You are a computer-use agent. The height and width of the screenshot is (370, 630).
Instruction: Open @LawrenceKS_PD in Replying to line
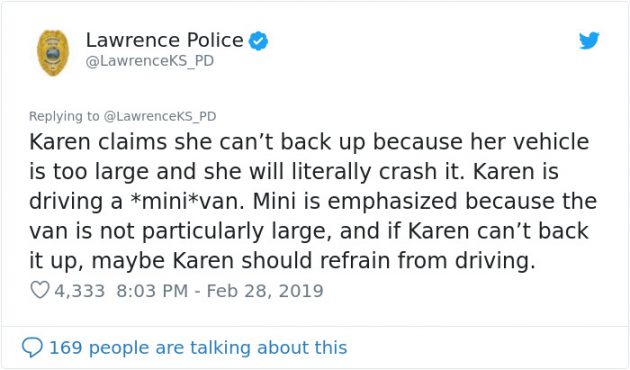tap(160, 116)
